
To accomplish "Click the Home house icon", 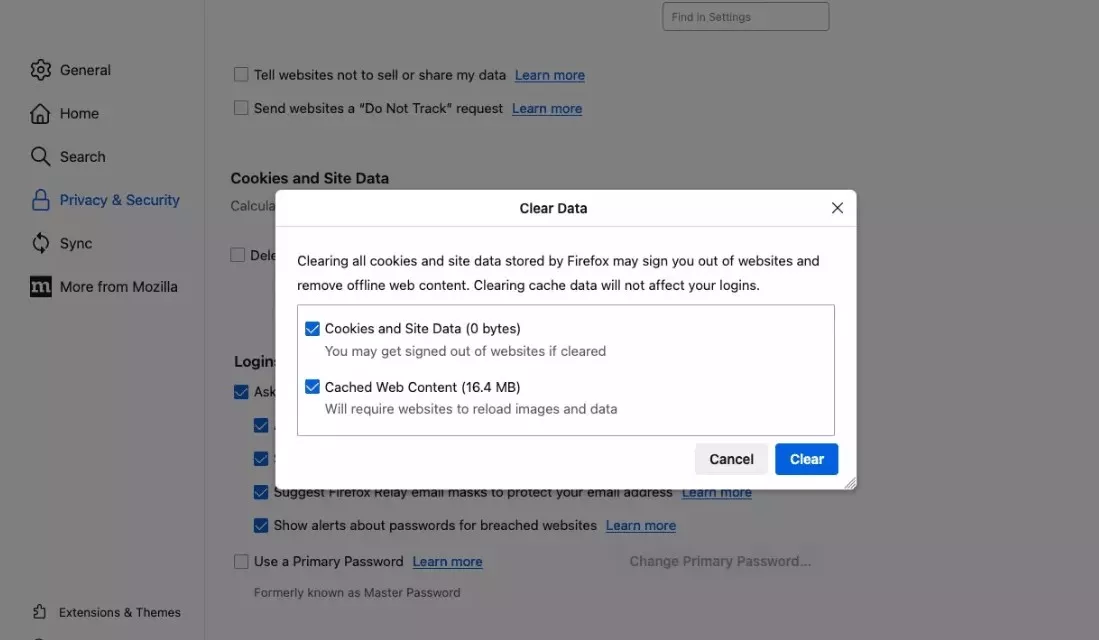I will point(40,113).
